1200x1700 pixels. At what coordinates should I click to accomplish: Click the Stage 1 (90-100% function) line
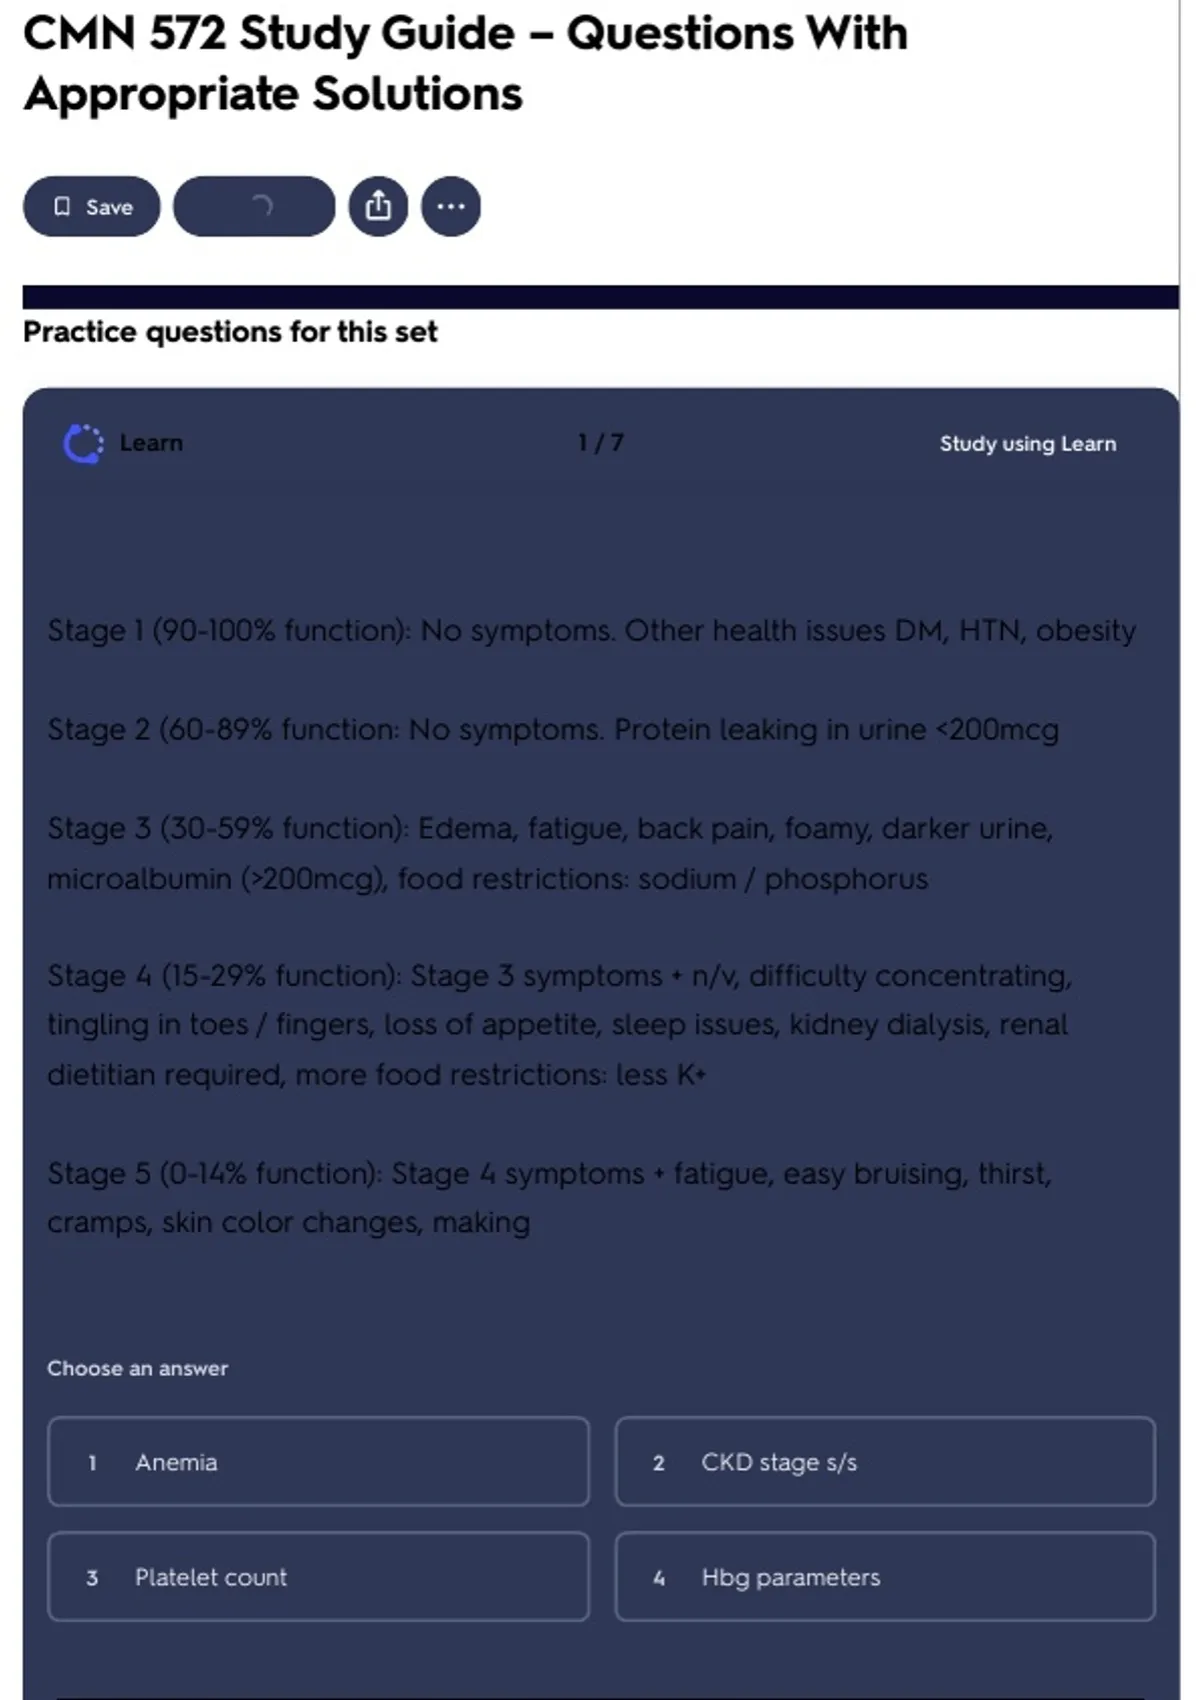click(x=591, y=631)
